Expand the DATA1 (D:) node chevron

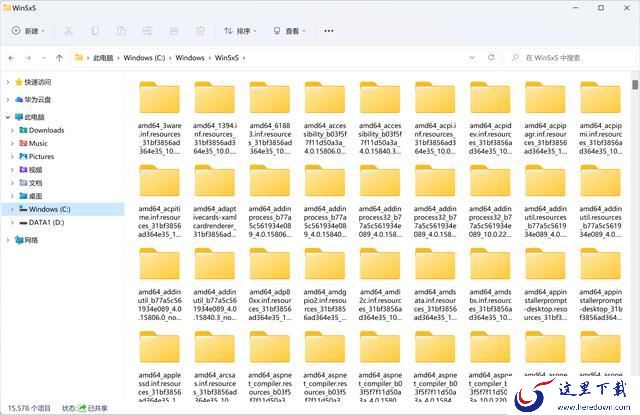12,222
